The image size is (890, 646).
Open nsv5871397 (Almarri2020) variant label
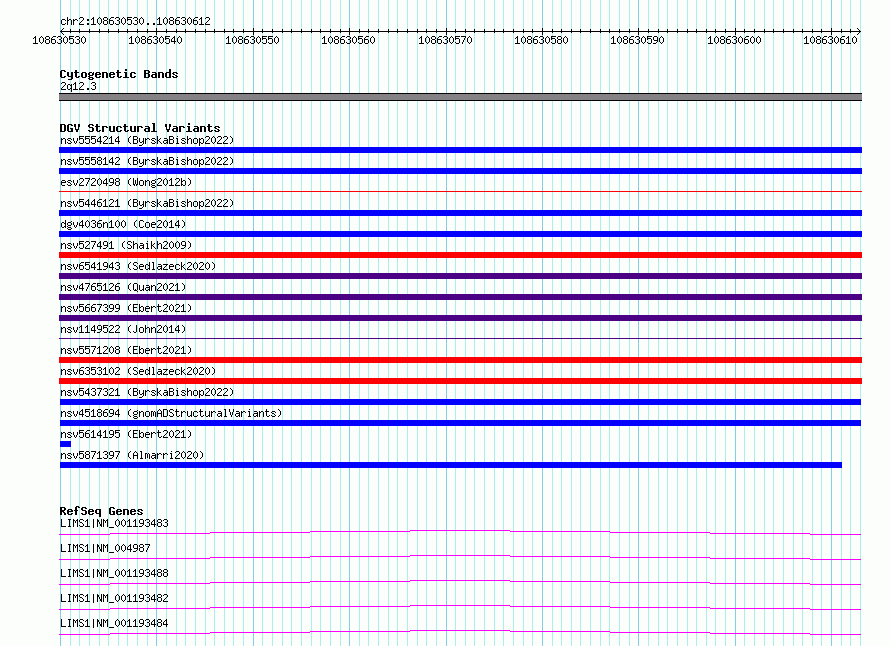point(132,455)
